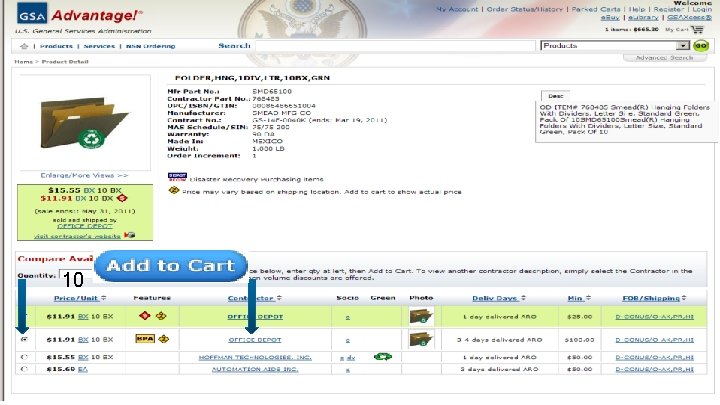Click visit contractor's website link
The image size is (720, 405).
(77, 236)
